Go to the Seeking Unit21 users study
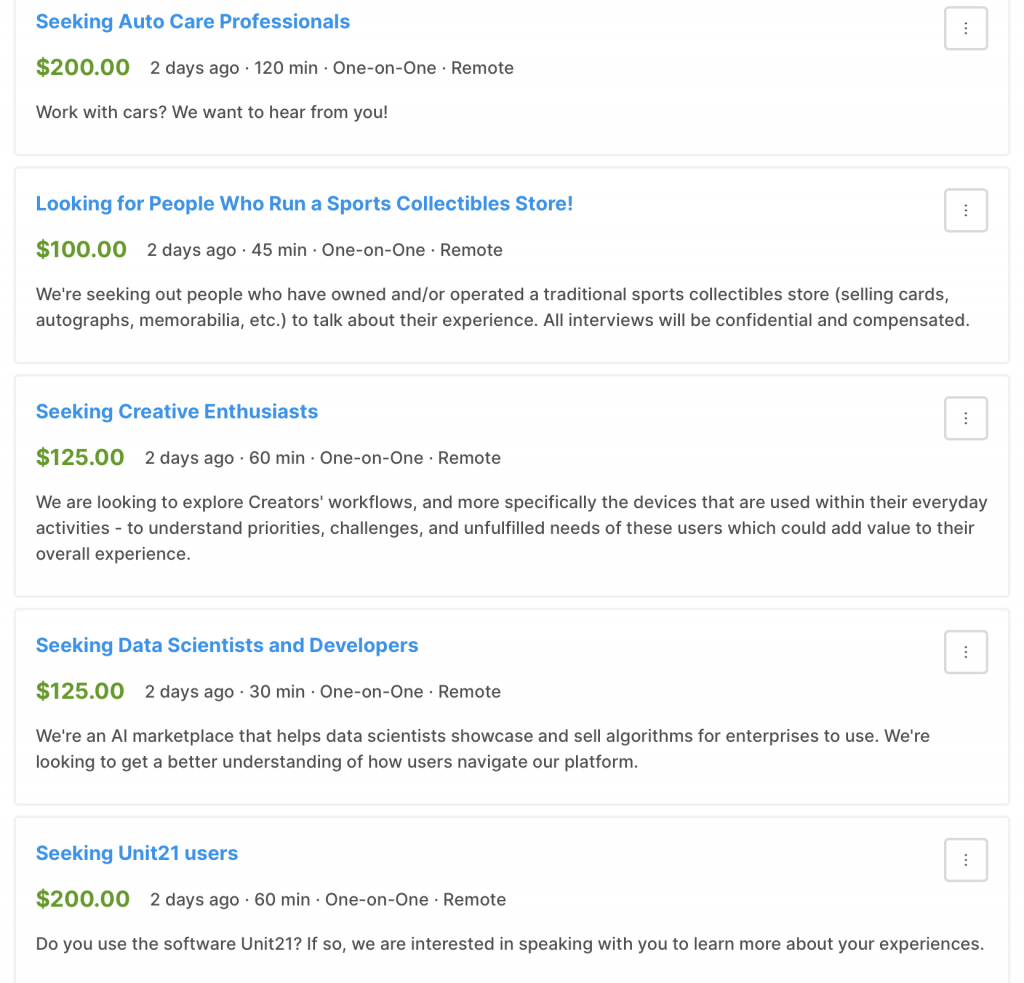1024x983 pixels. 137,854
